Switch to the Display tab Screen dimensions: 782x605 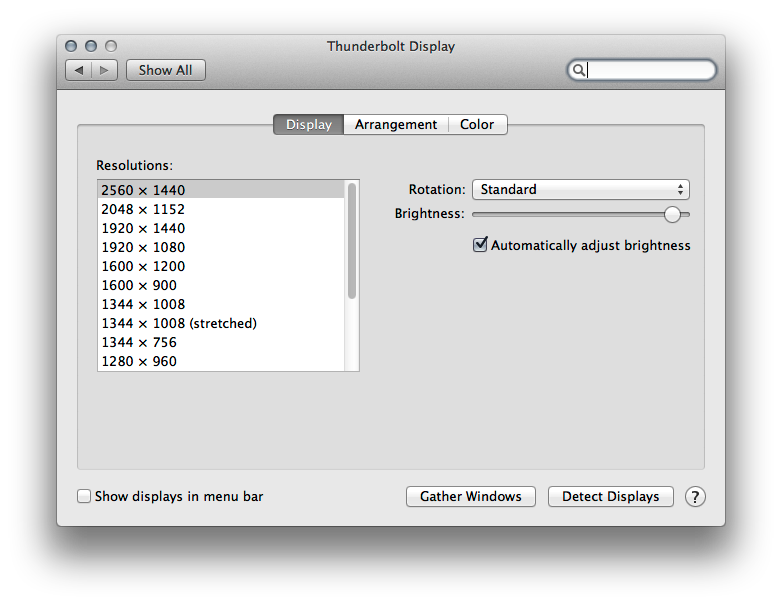pyautogui.click(x=309, y=125)
